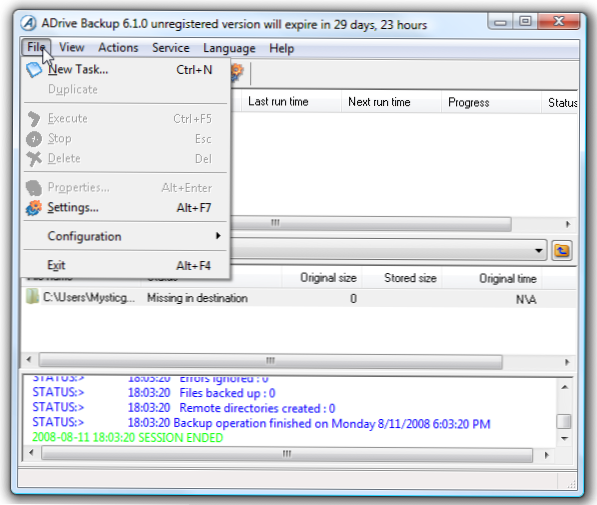
Task: Open the Language menu
Action: (x=229, y=48)
